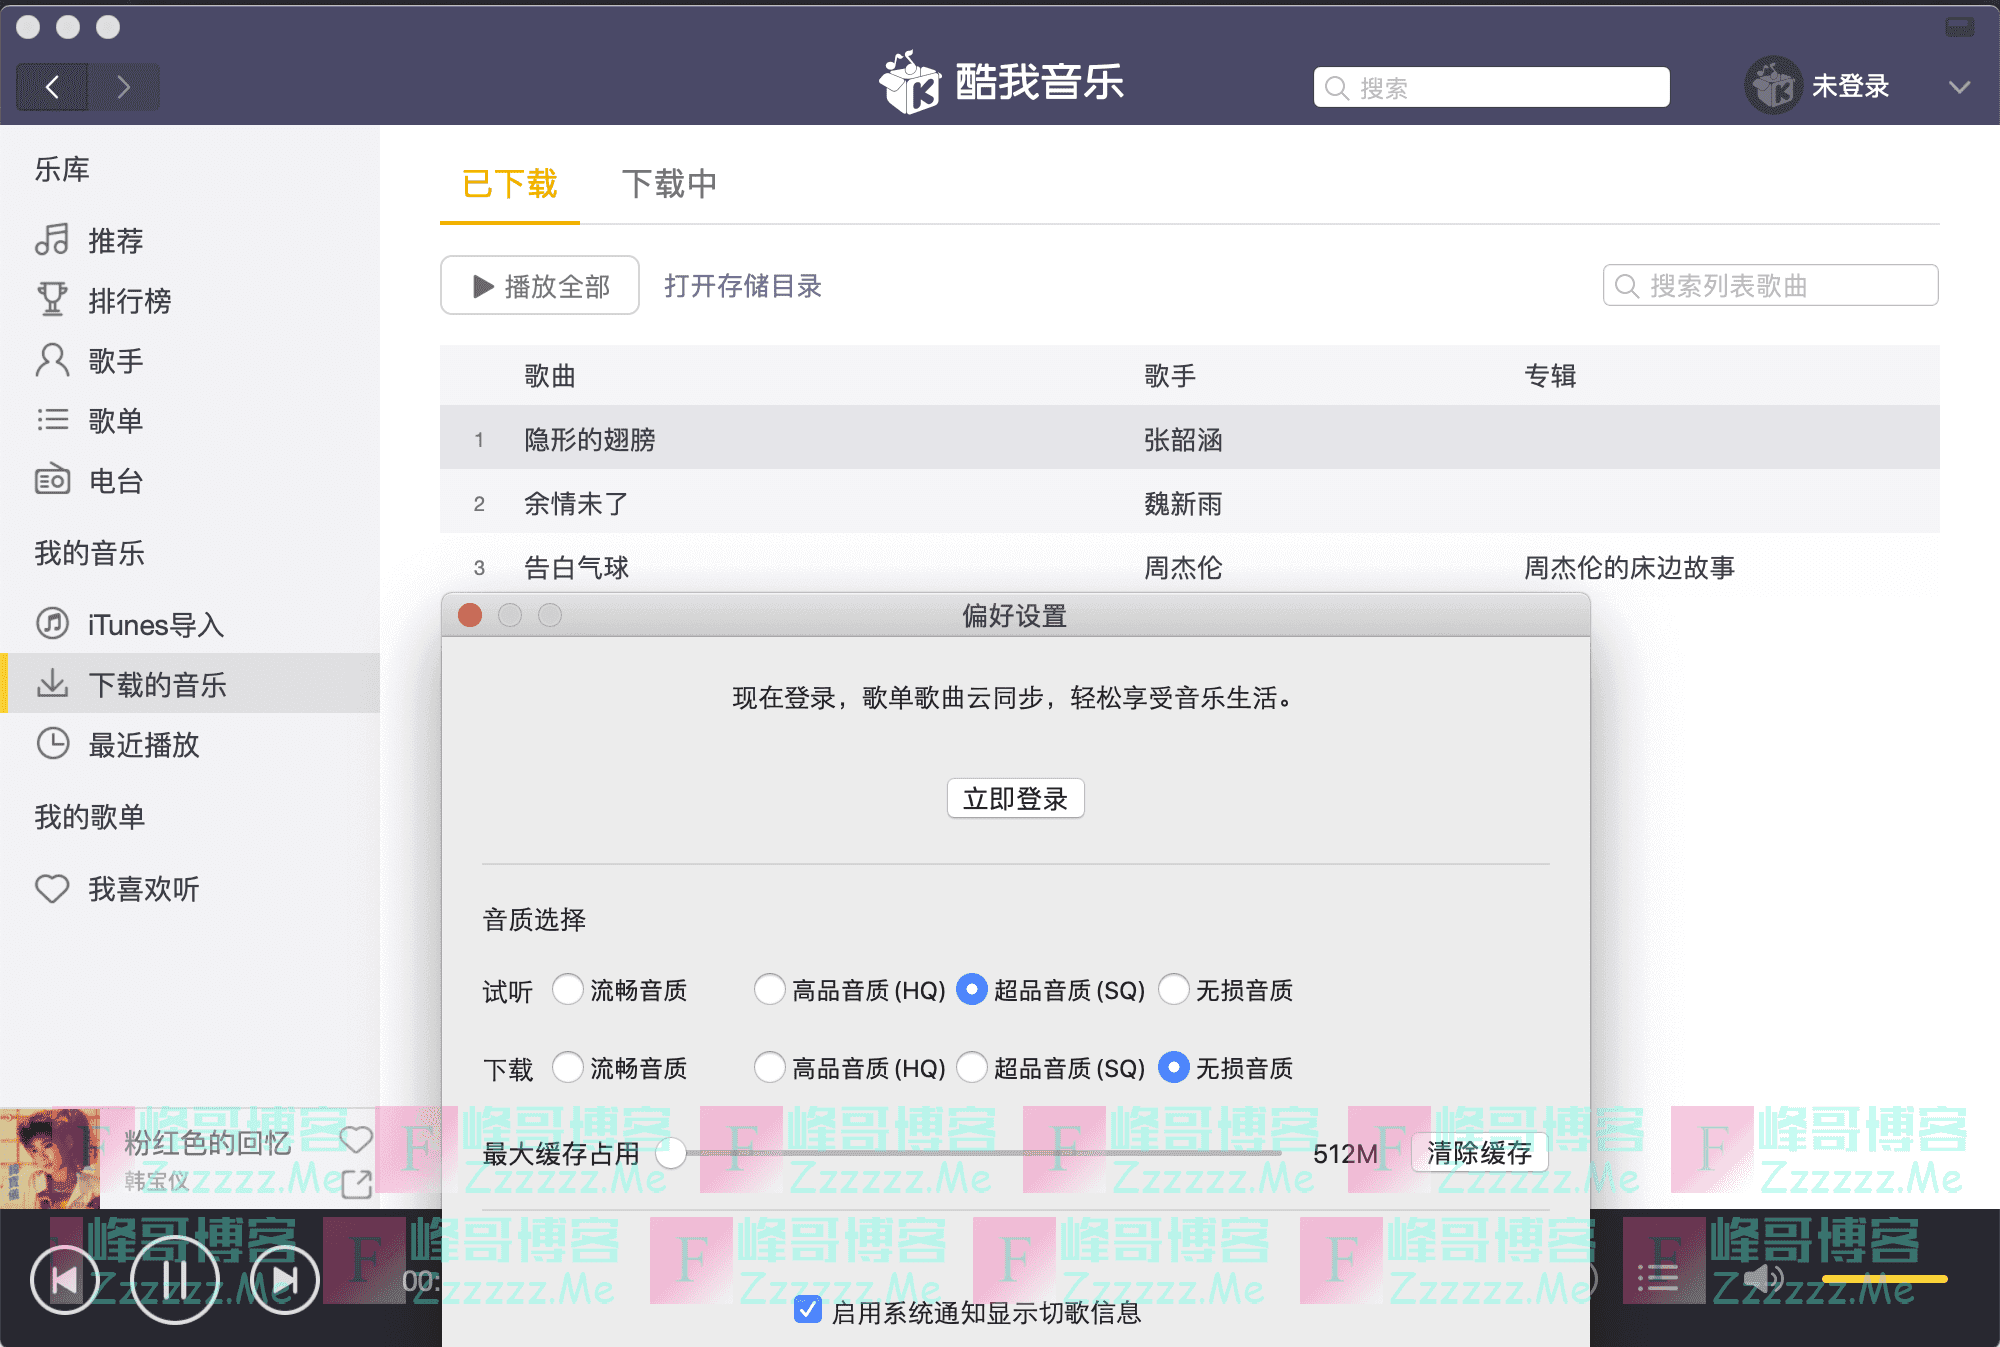2000x1347 pixels.
Task: Click the 立即登录 button
Action: [1015, 799]
